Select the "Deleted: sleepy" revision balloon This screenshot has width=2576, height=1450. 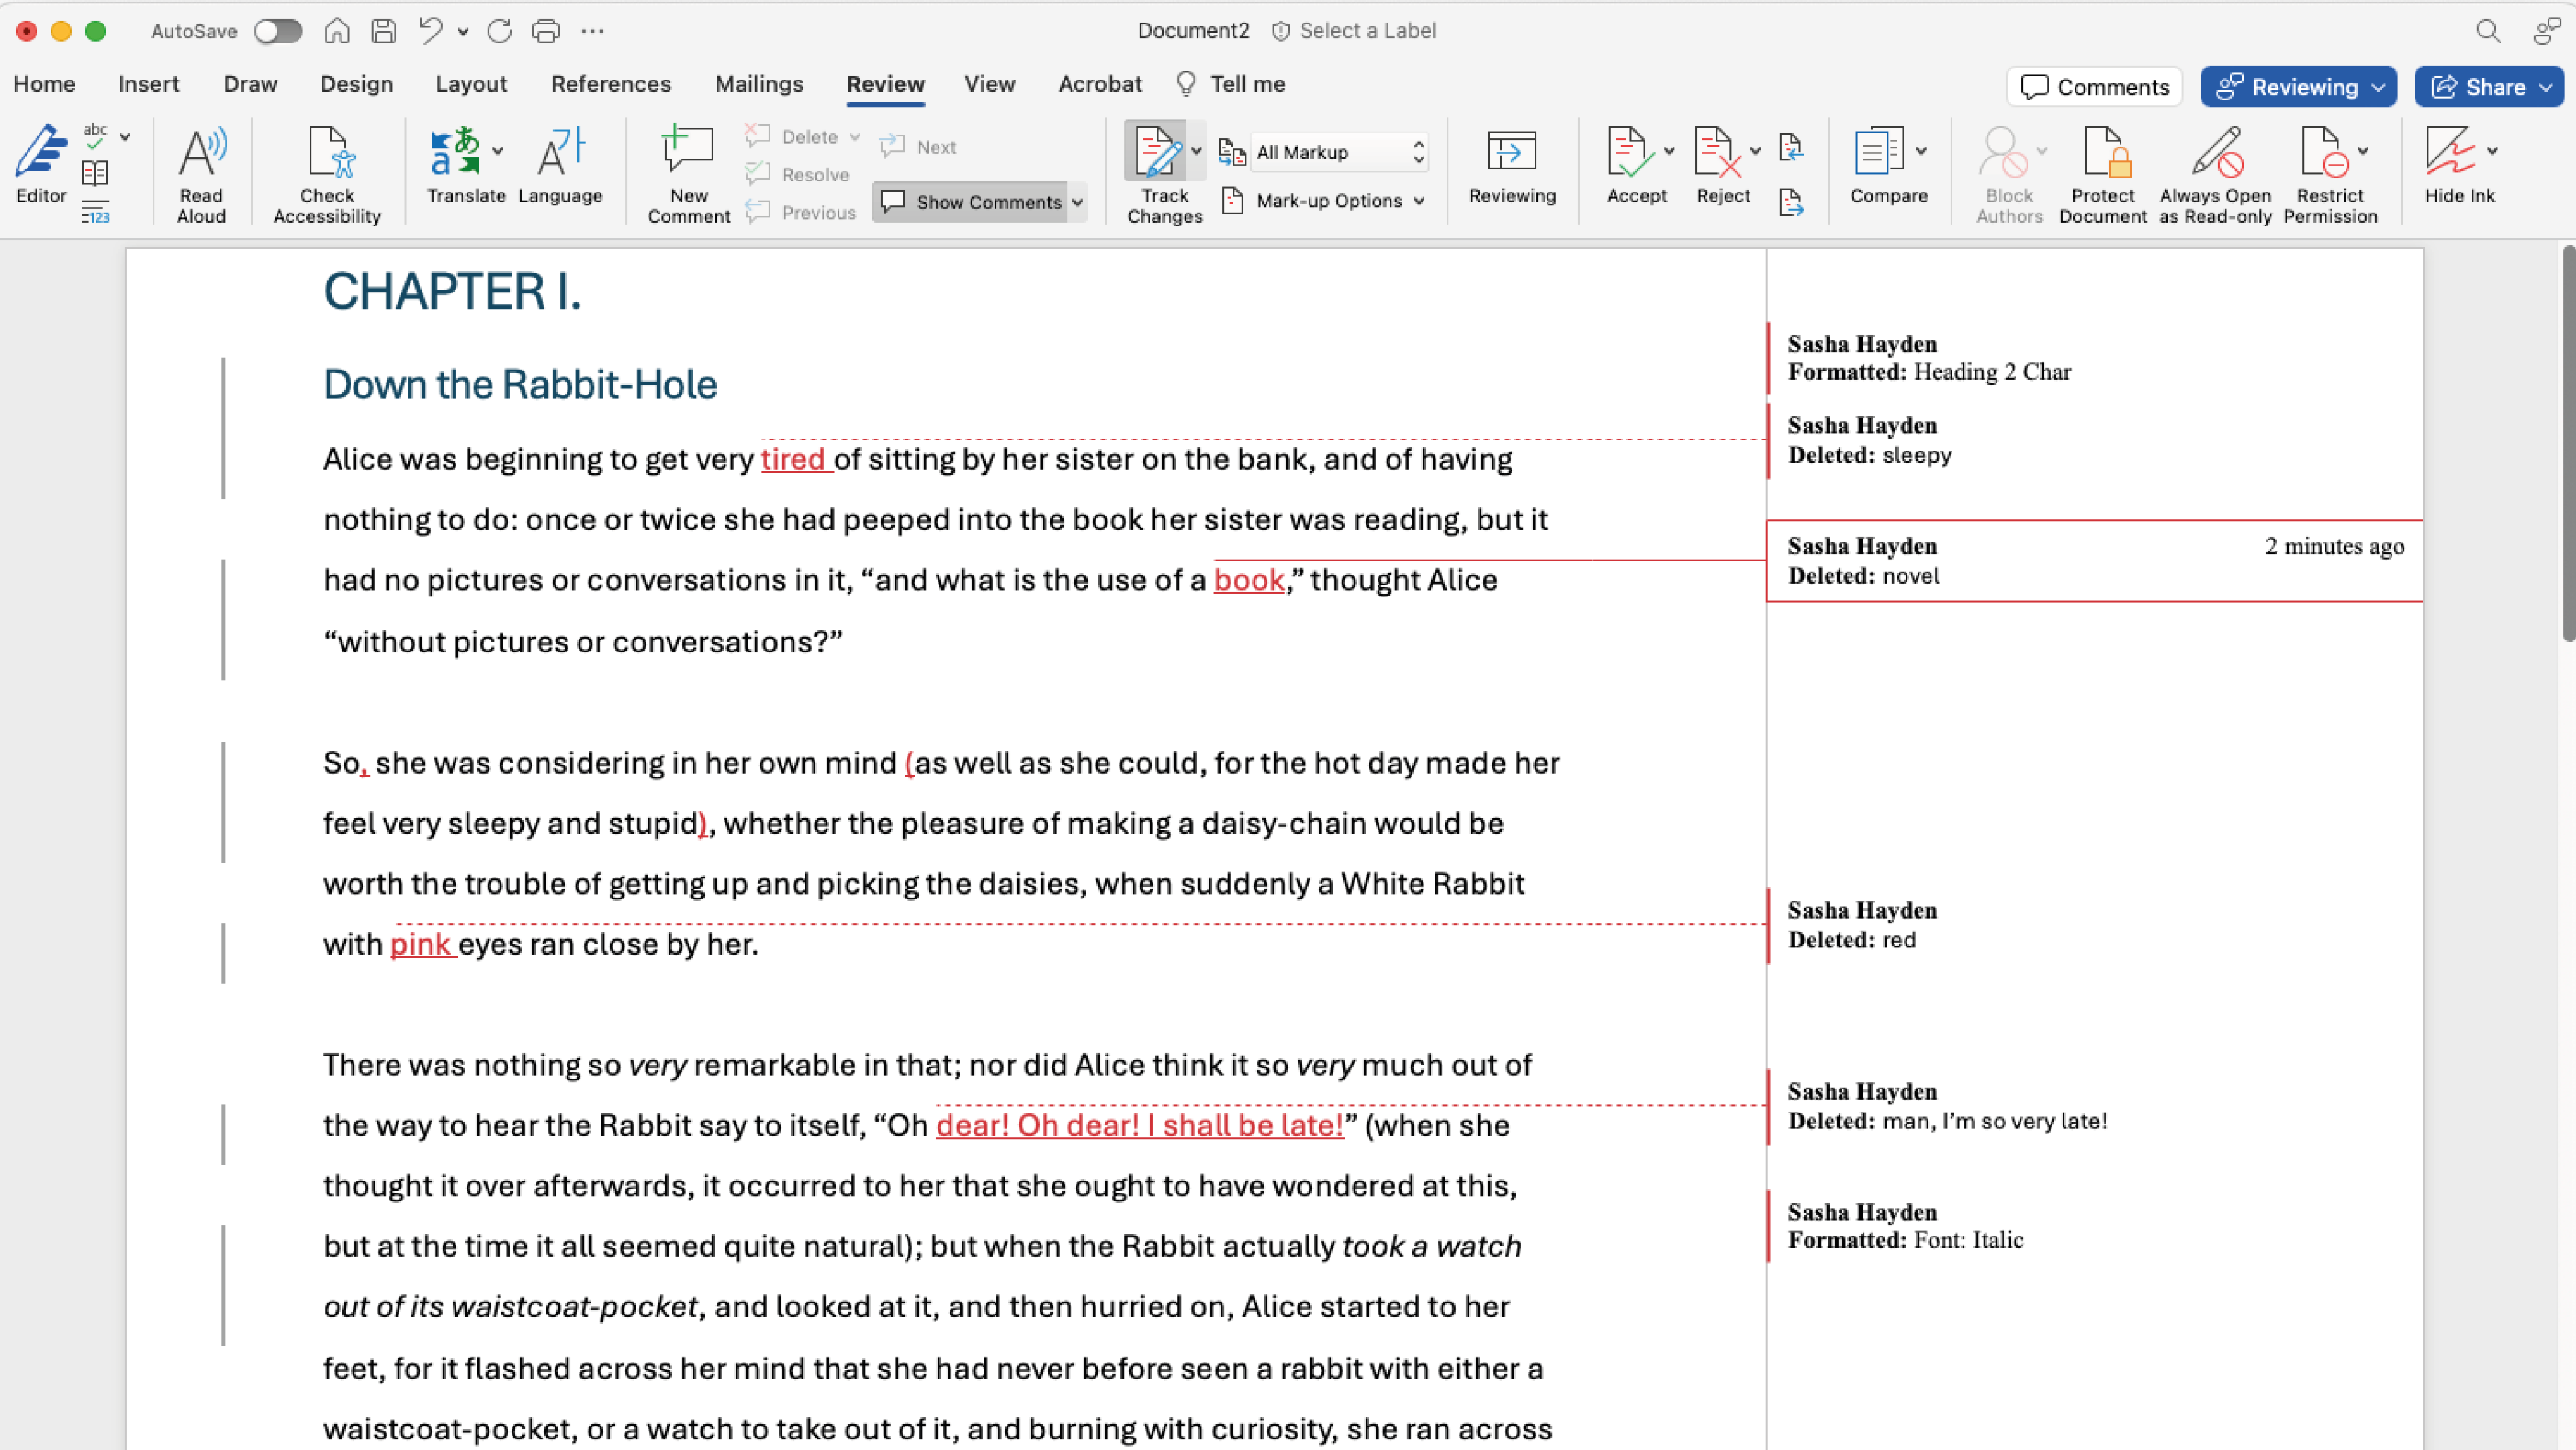[x=2094, y=440]
